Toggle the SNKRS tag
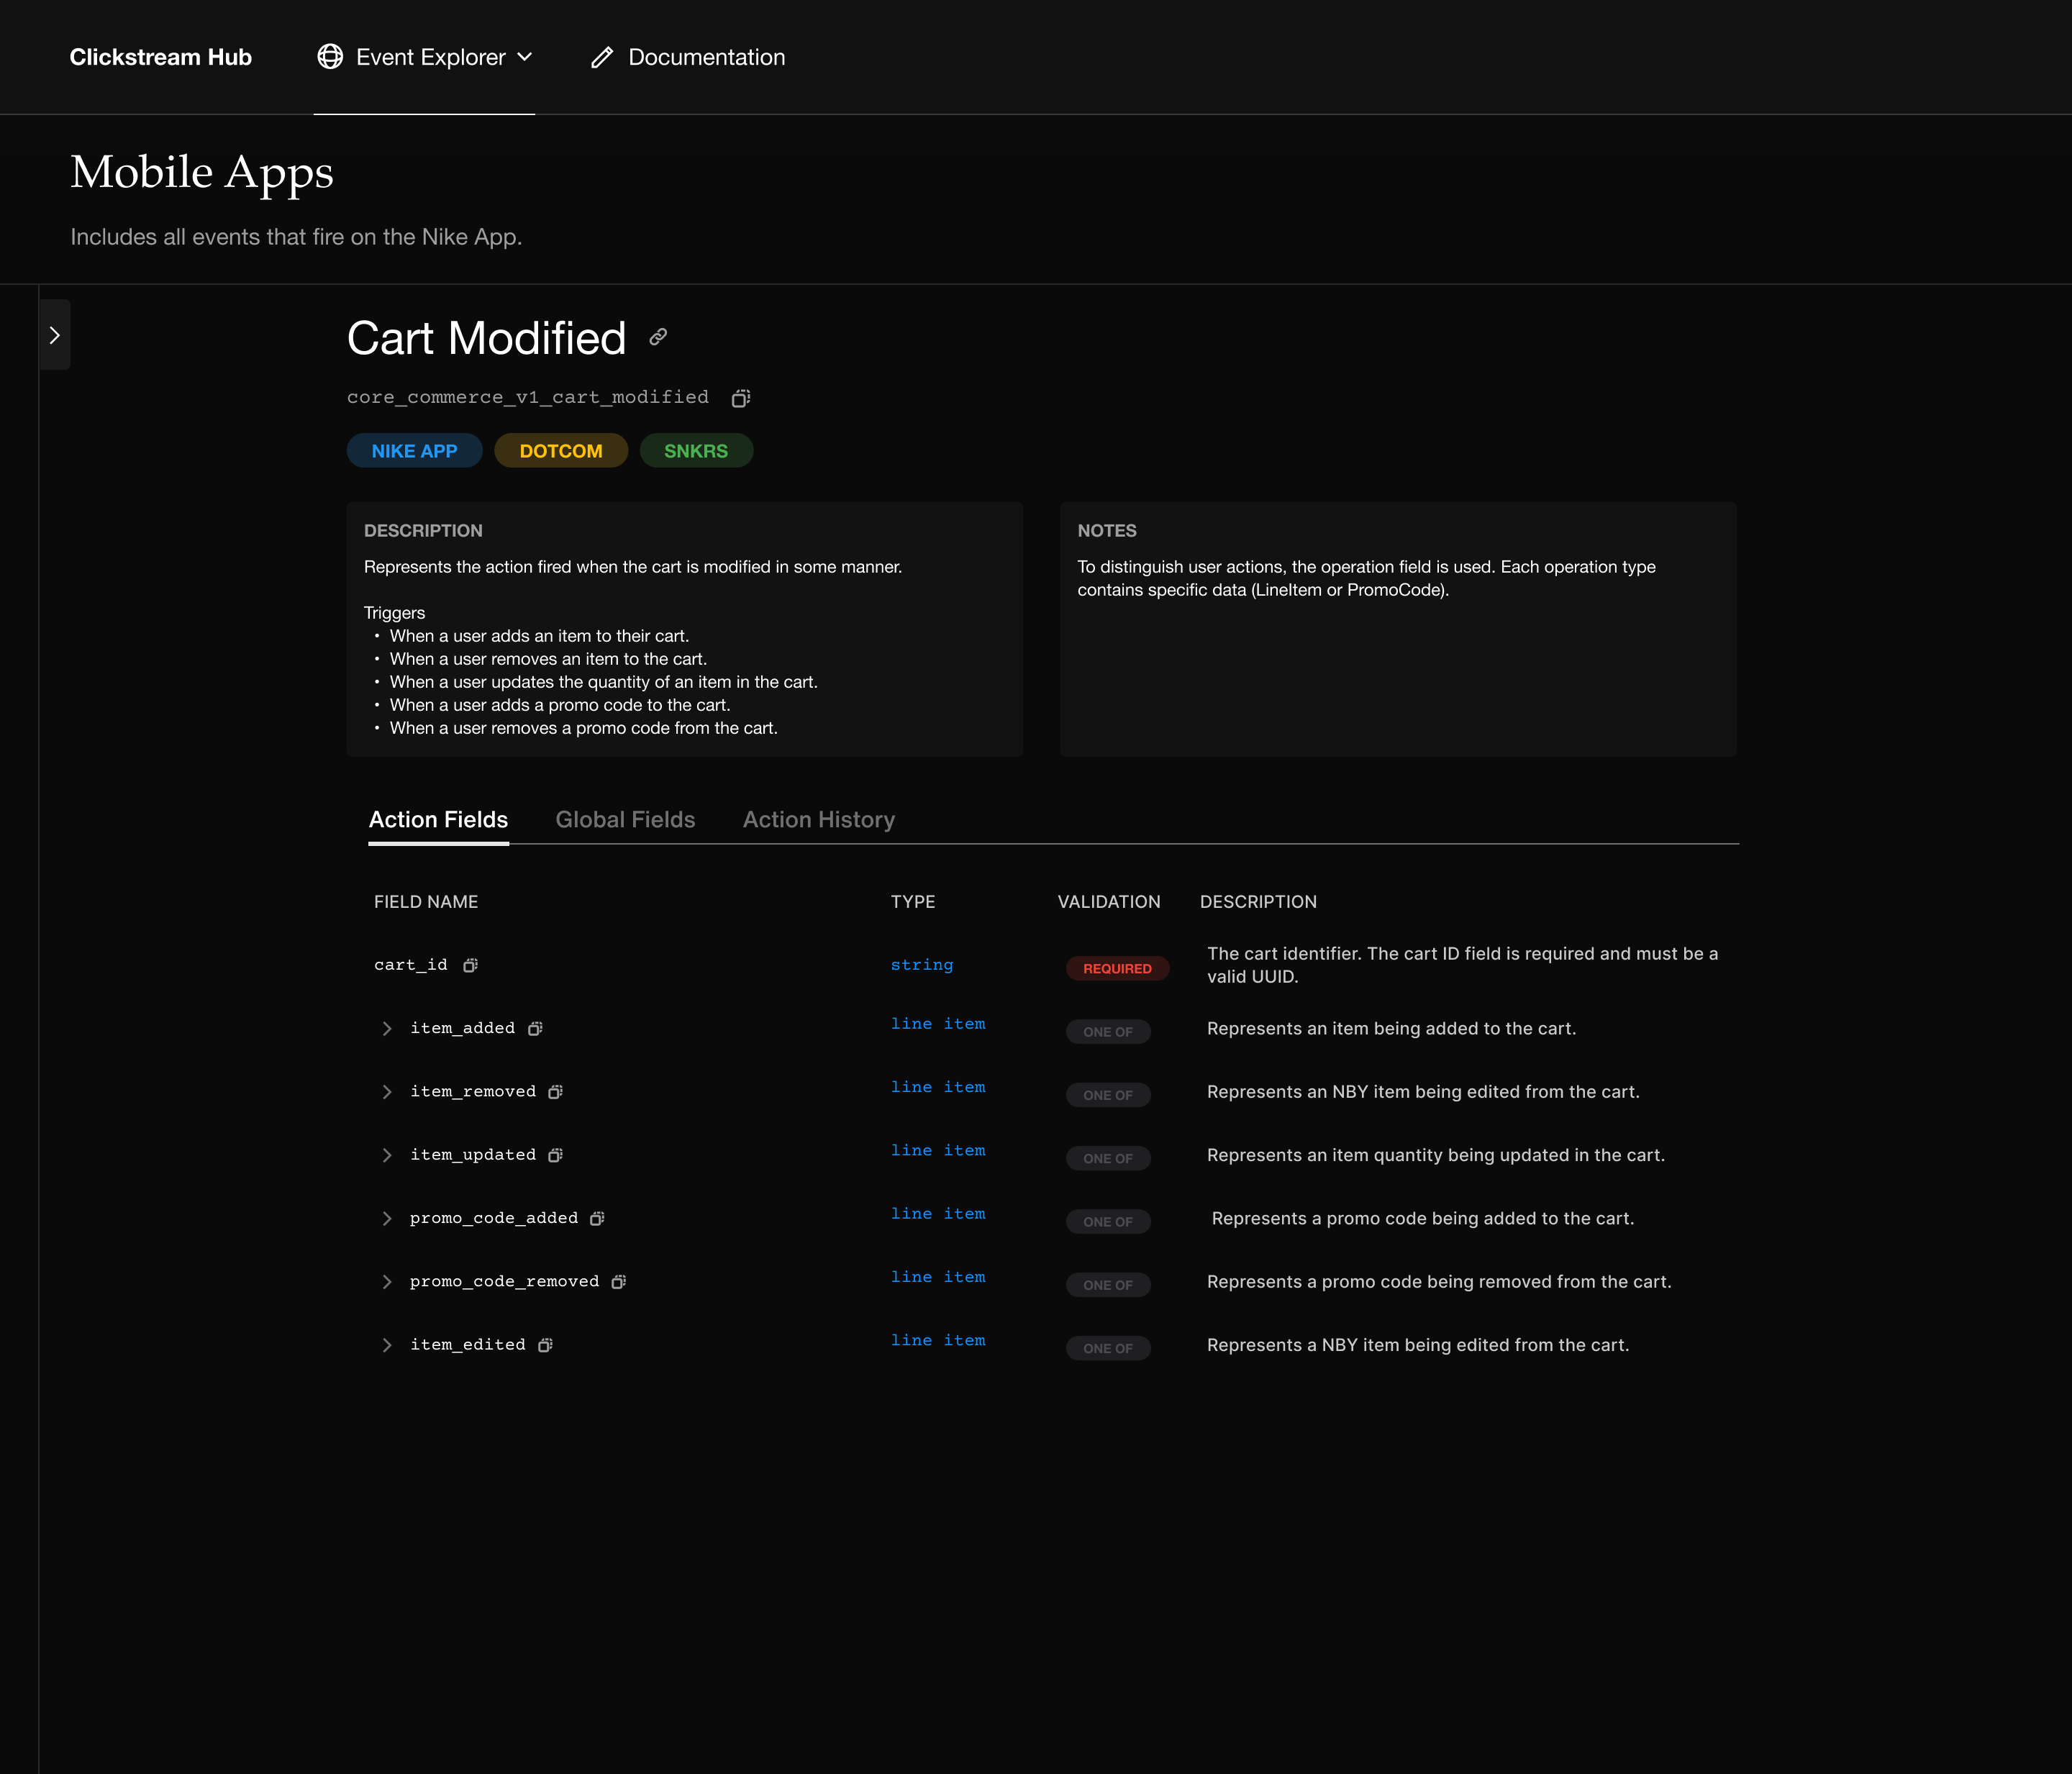 (x=696, y=450)
